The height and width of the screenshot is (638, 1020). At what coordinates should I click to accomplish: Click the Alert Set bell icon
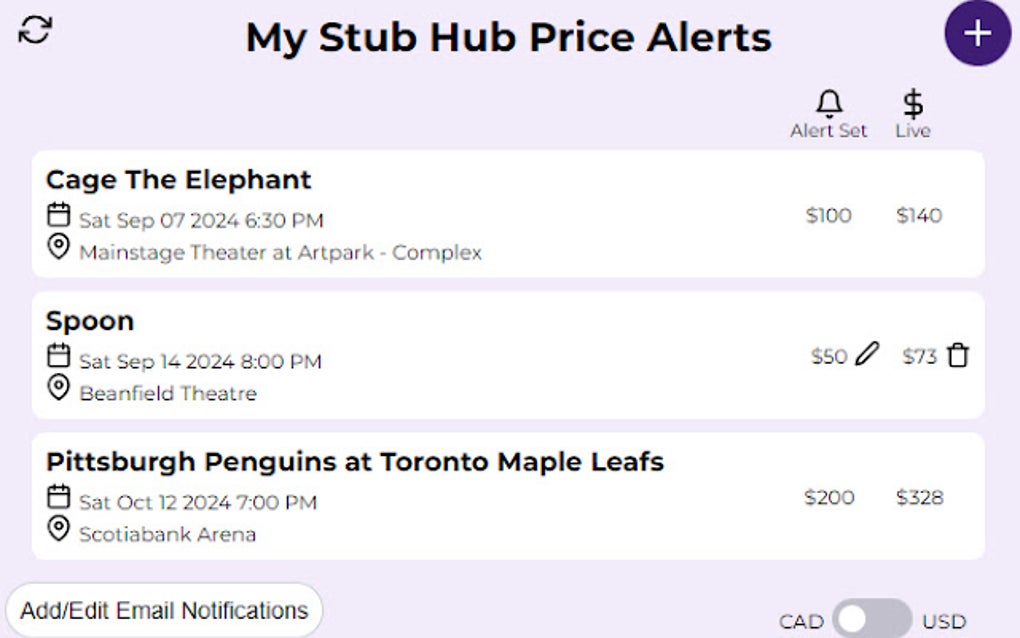click(x=829, y=104)
